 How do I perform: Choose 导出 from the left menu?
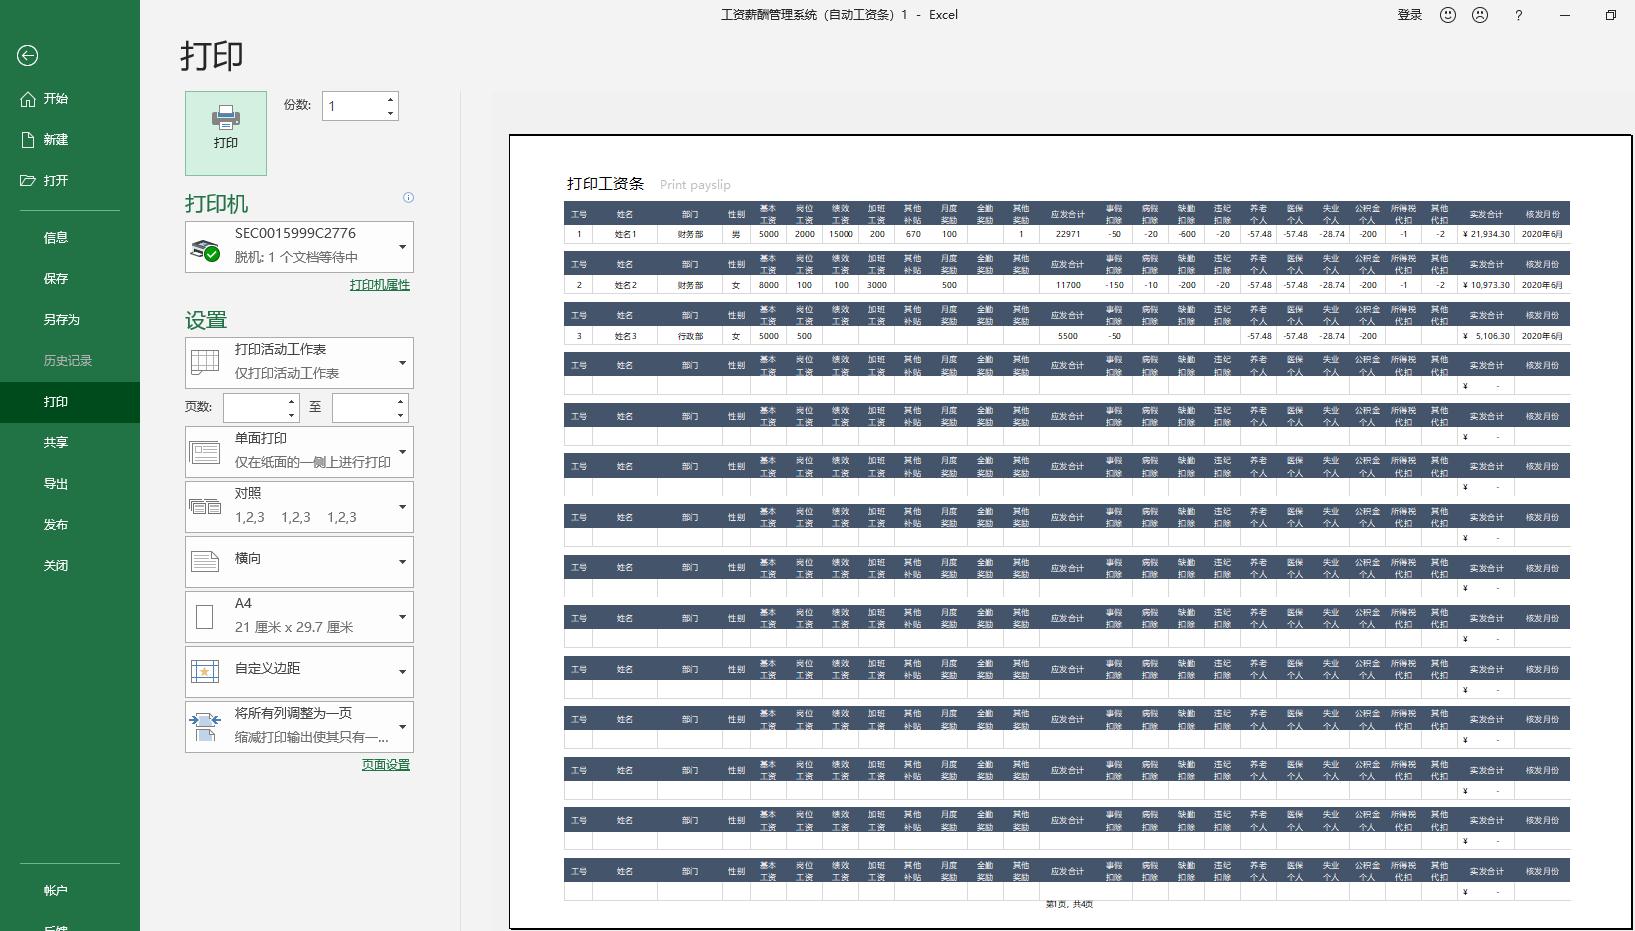click(x=56, y=484)
